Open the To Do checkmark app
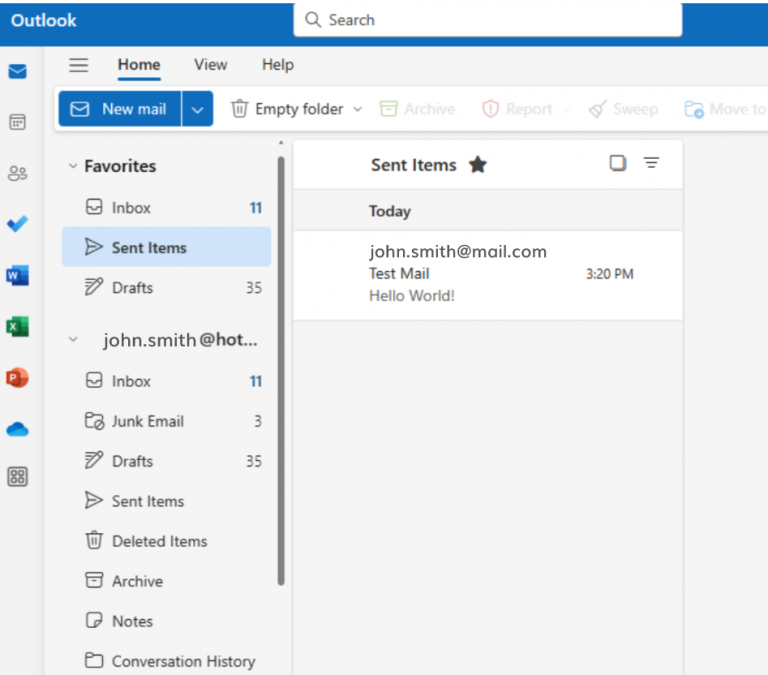This screenshot has width=768, height=675. (17, 224)
